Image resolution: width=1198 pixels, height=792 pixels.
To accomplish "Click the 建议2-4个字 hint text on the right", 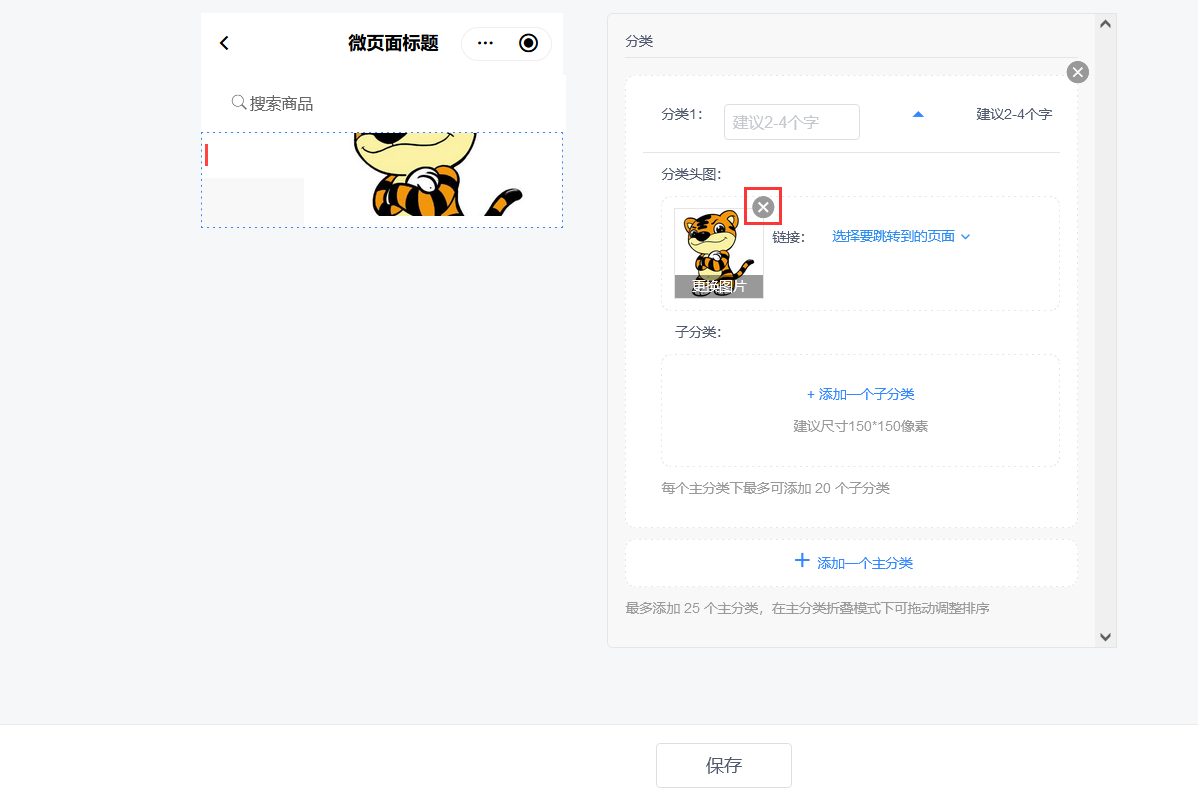I will (1014, 115).
